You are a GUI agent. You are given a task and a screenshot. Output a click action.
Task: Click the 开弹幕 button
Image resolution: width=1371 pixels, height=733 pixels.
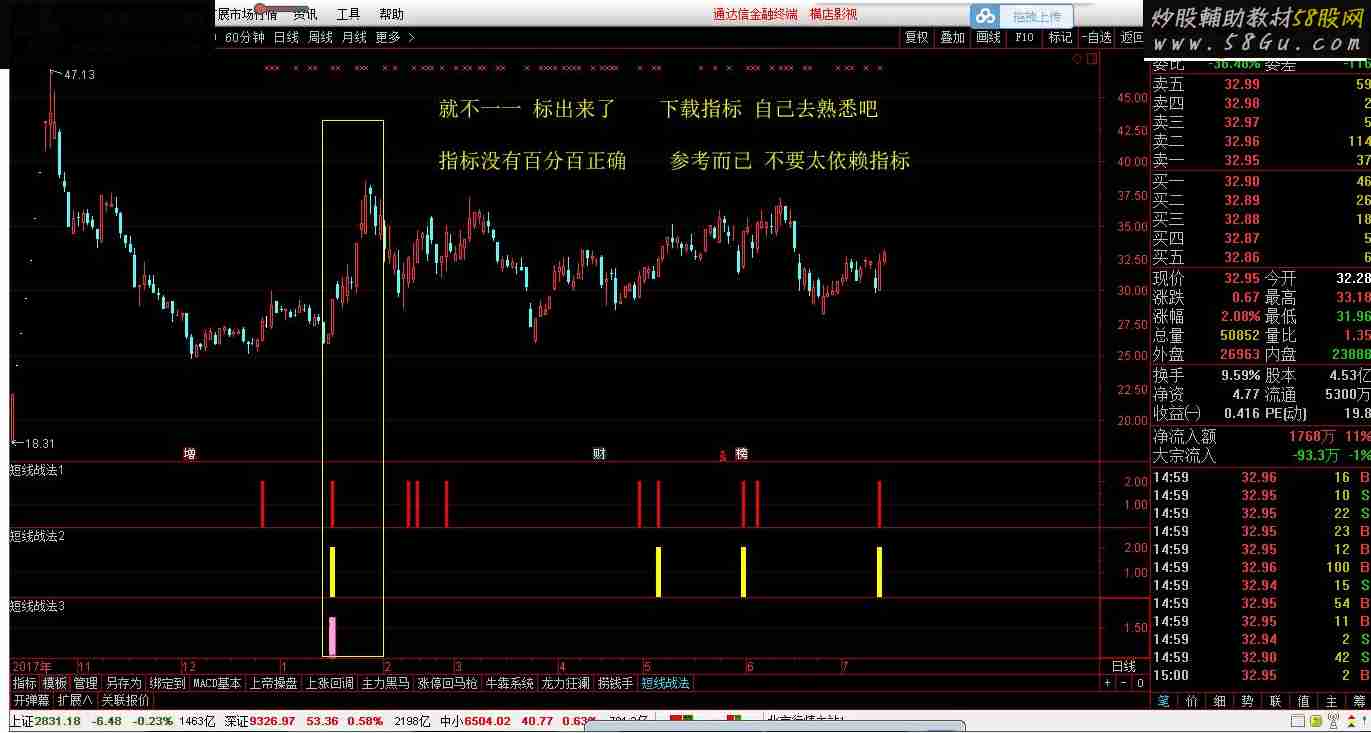point(31,700)
